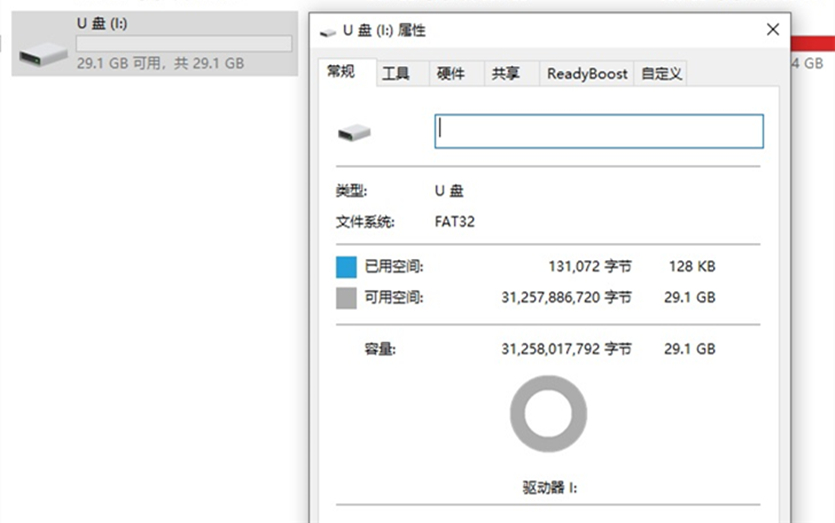Open the 共享 tab

[x=505, y=74]
